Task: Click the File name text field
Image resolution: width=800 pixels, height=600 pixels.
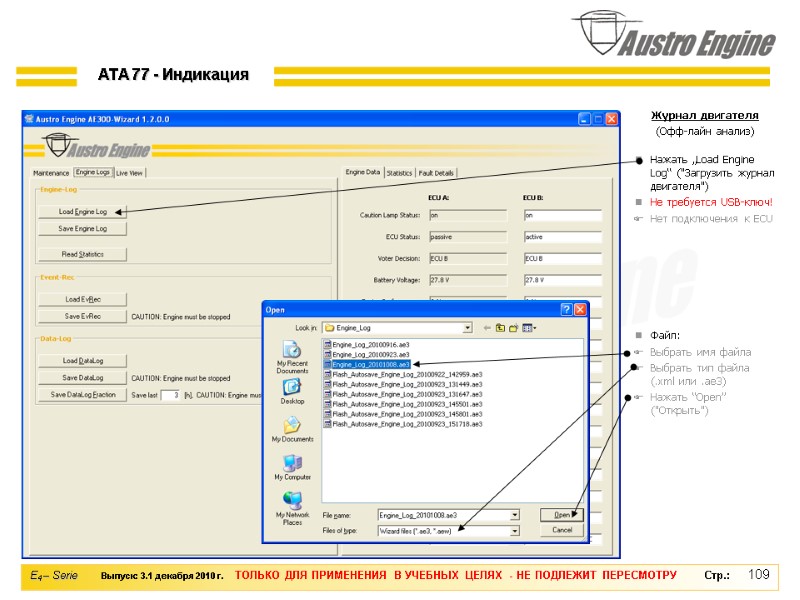Action: coord(444,515)
